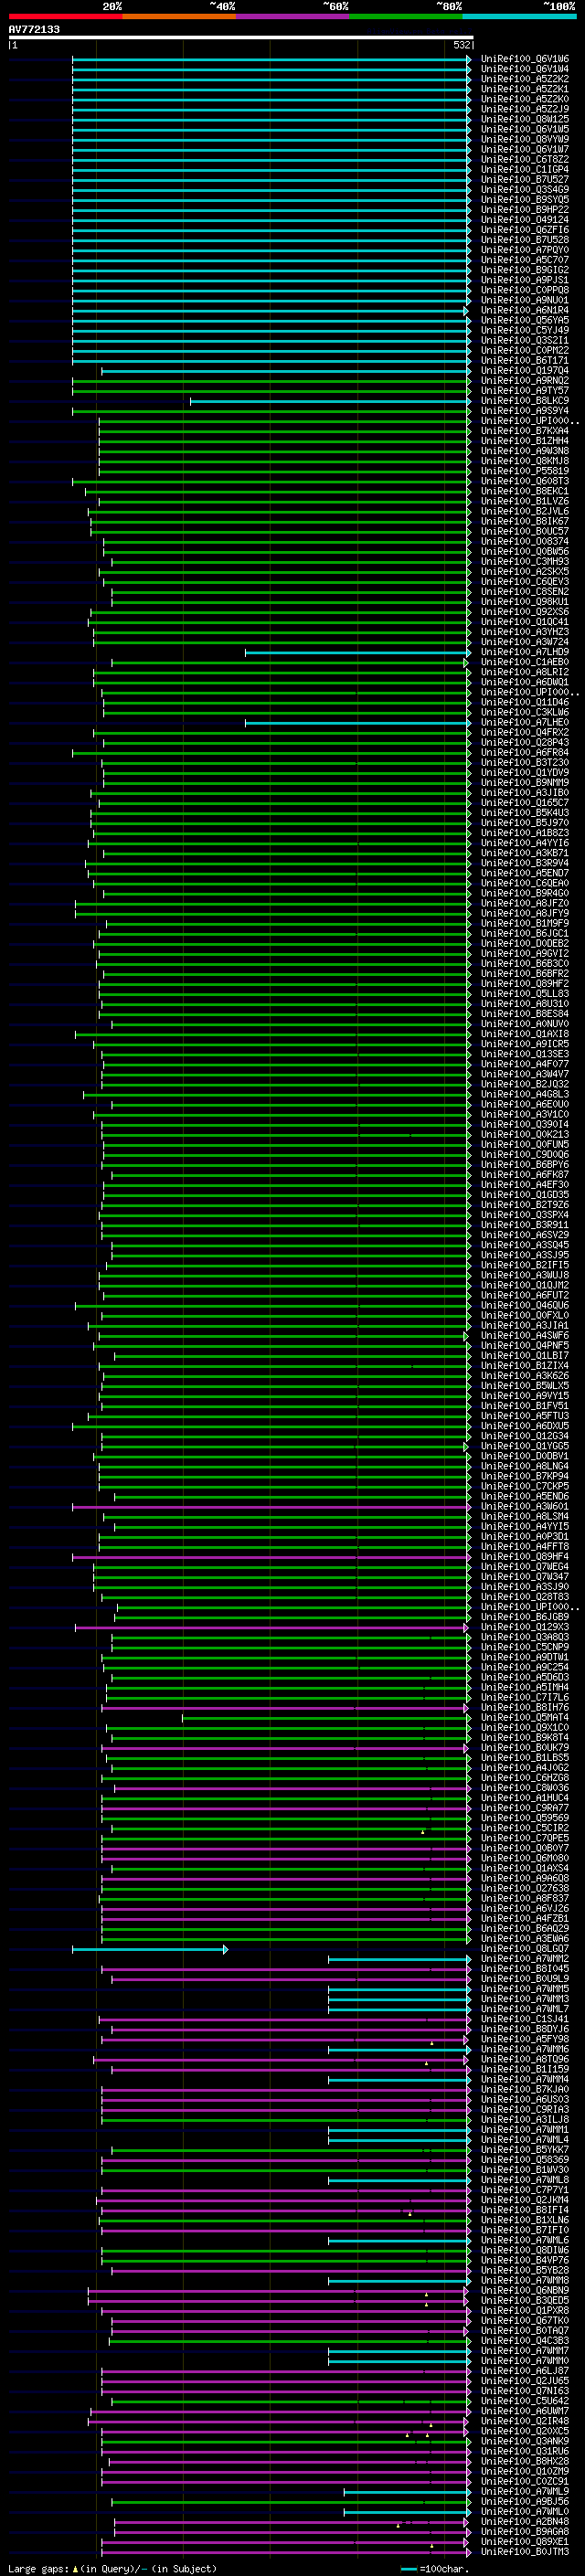Select the UniRef100_A3K626 label
The height and width of the screenshot is (2576, 585).
(524, 1375)
